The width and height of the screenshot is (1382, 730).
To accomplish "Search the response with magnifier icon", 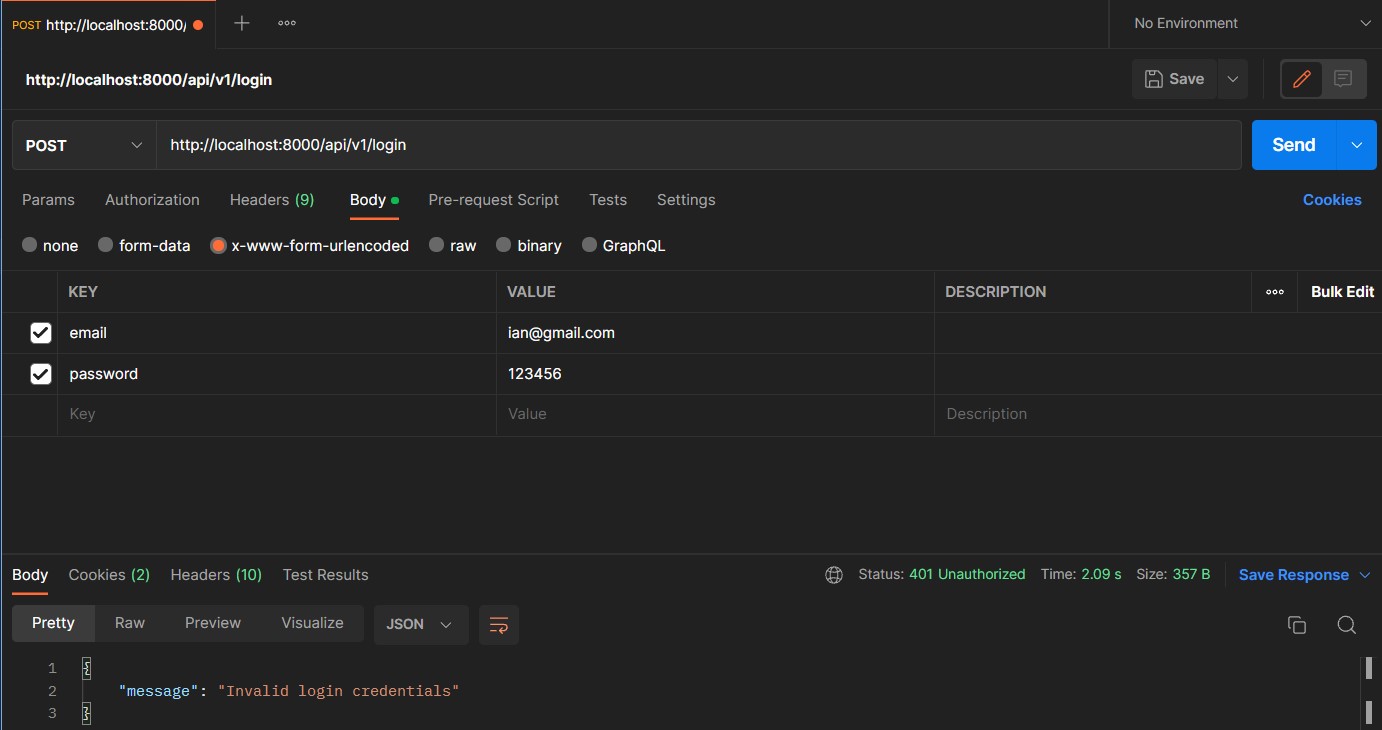I will [x=1346, y=625].
